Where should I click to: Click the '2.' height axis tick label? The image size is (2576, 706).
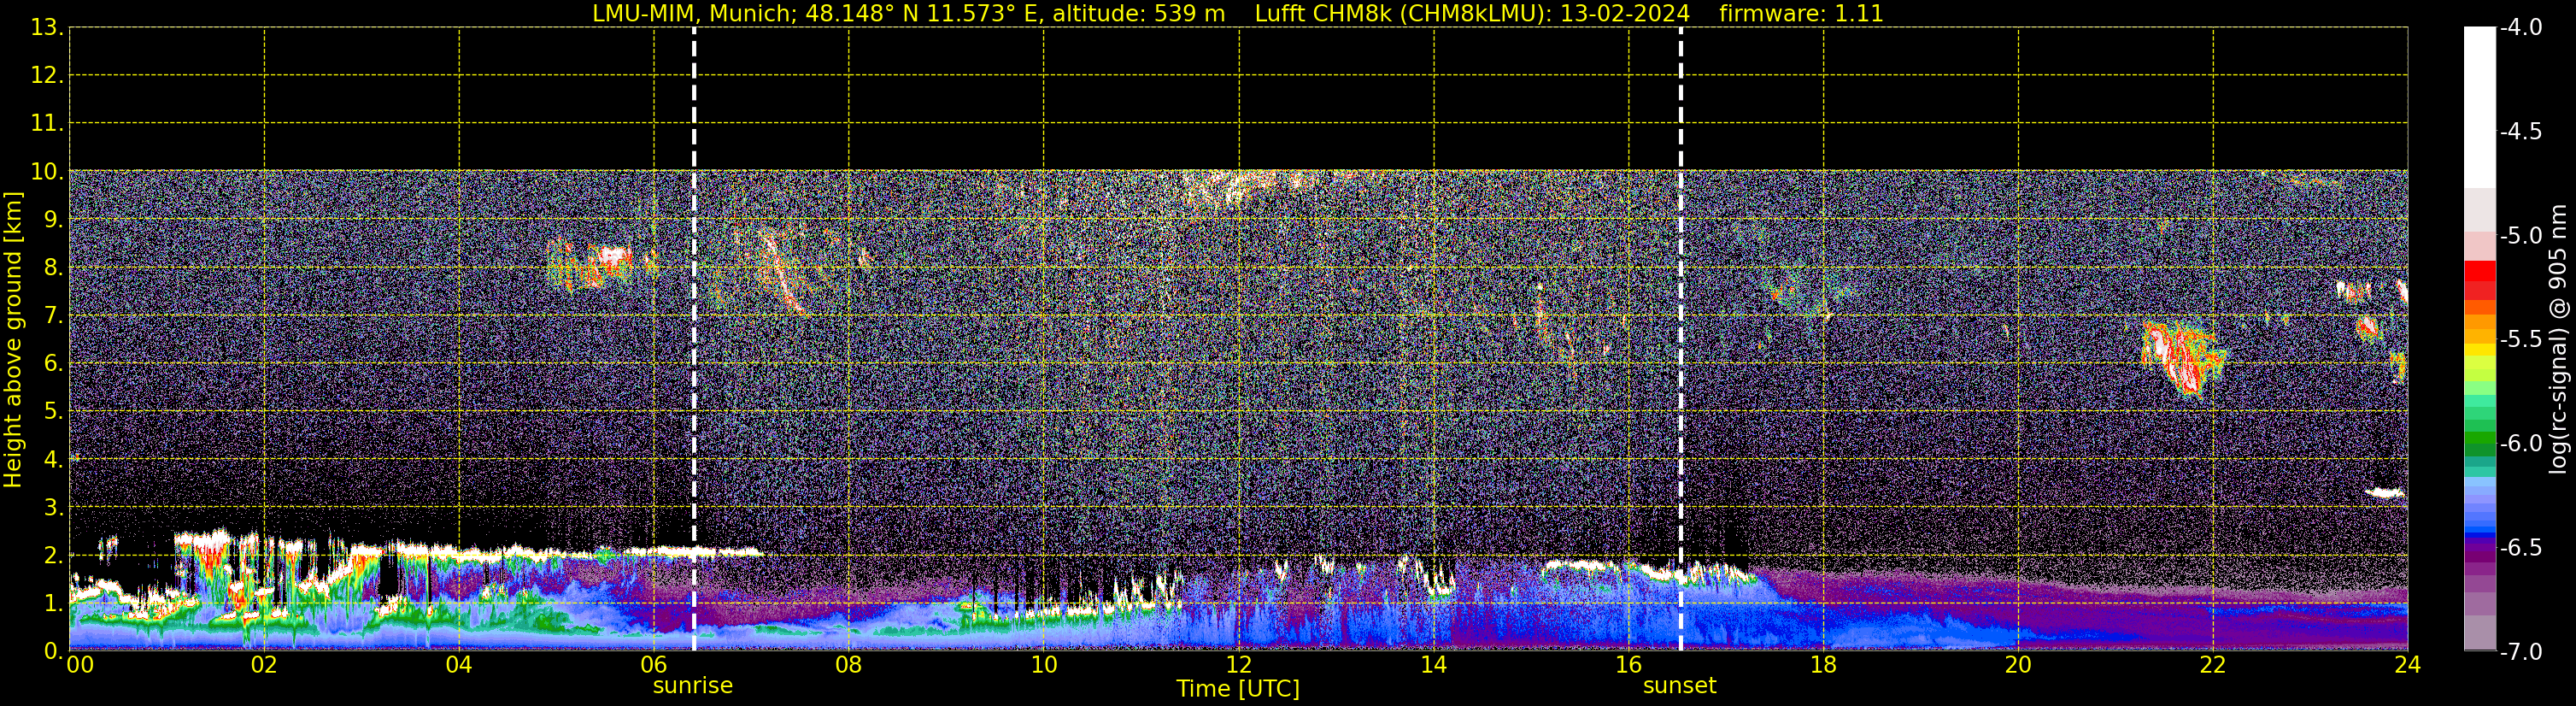click(53, 555)
